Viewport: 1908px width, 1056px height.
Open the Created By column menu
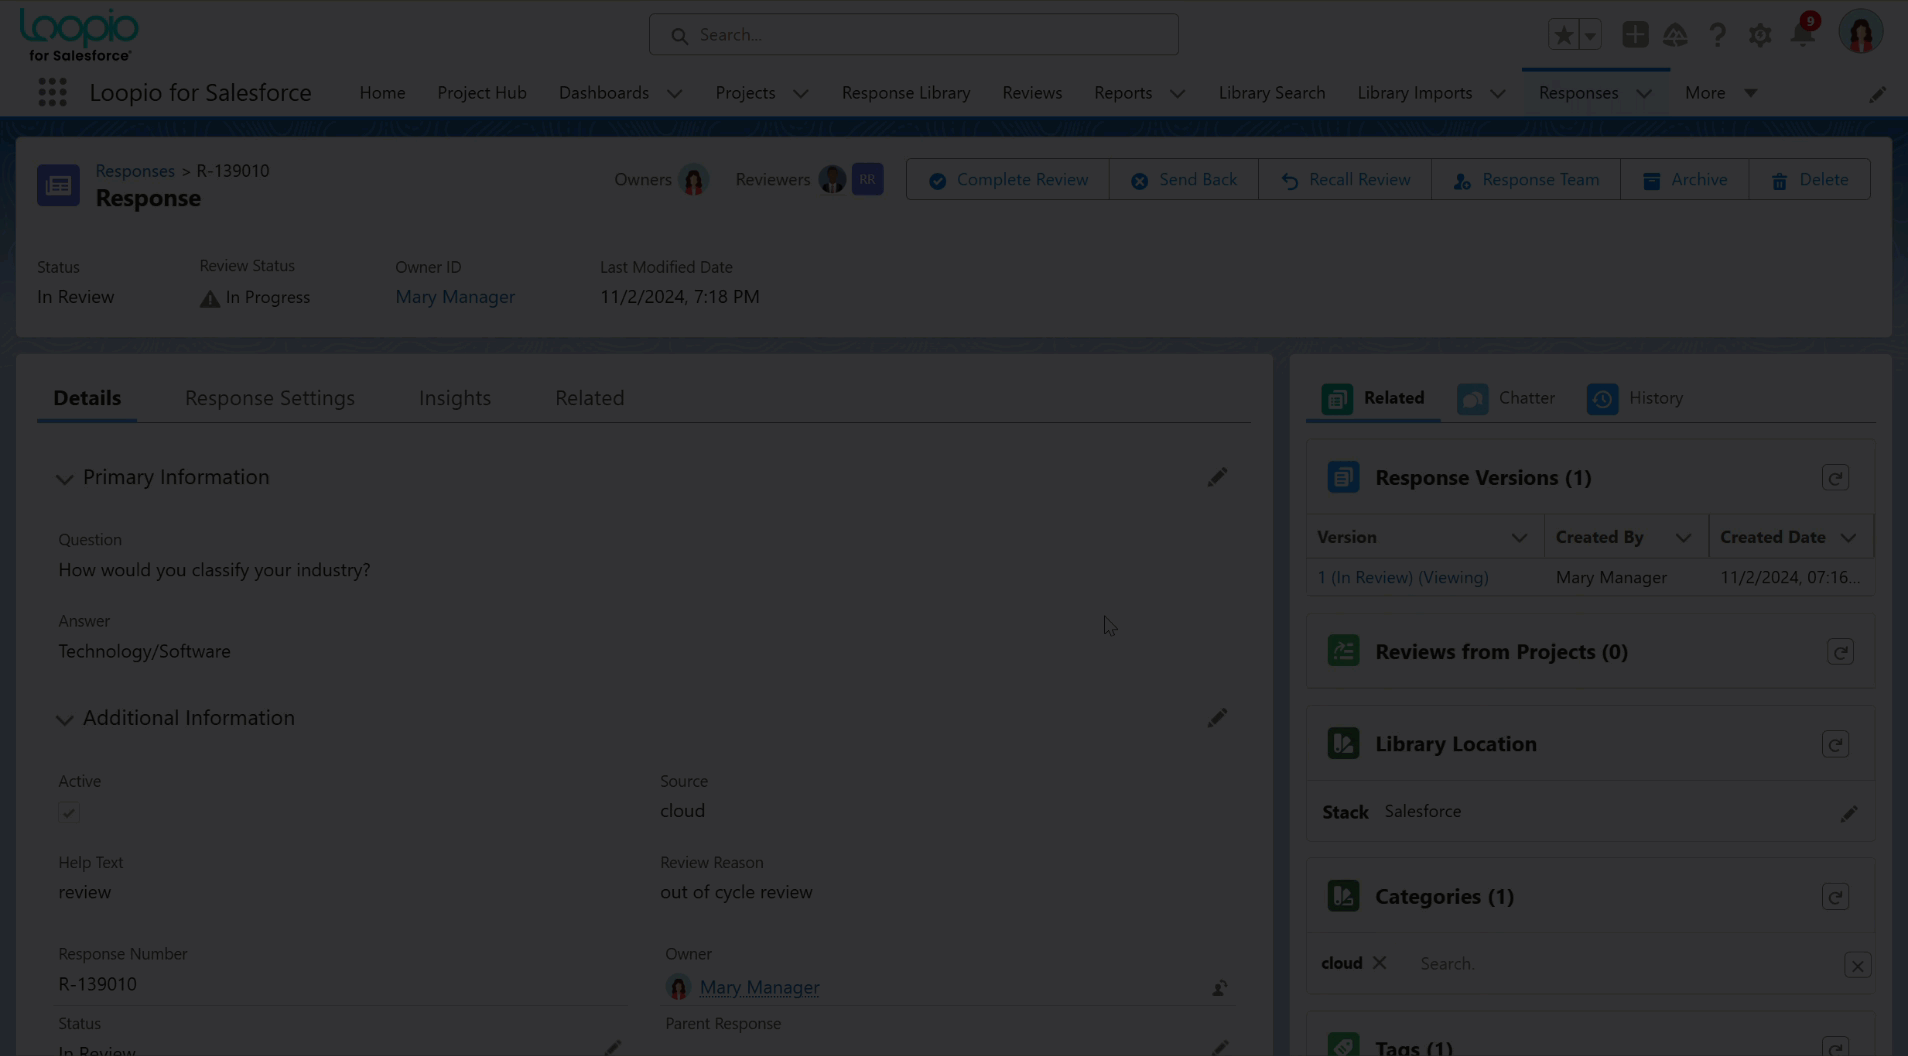coord(1683,538)
